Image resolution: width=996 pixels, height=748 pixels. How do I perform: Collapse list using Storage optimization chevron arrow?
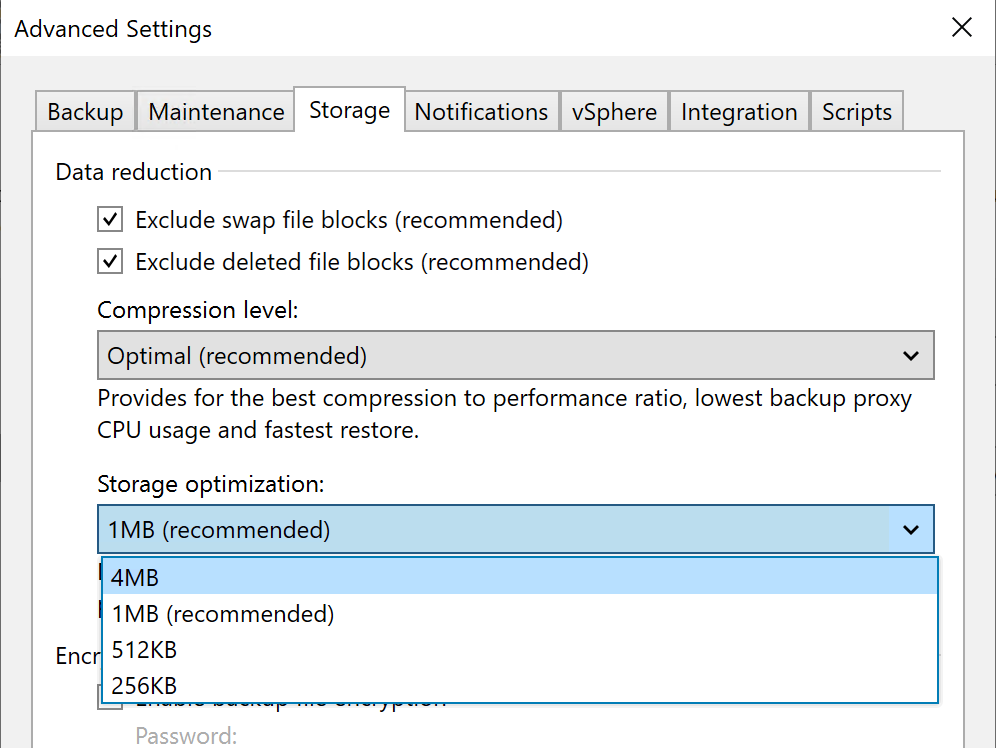point(910,530)
